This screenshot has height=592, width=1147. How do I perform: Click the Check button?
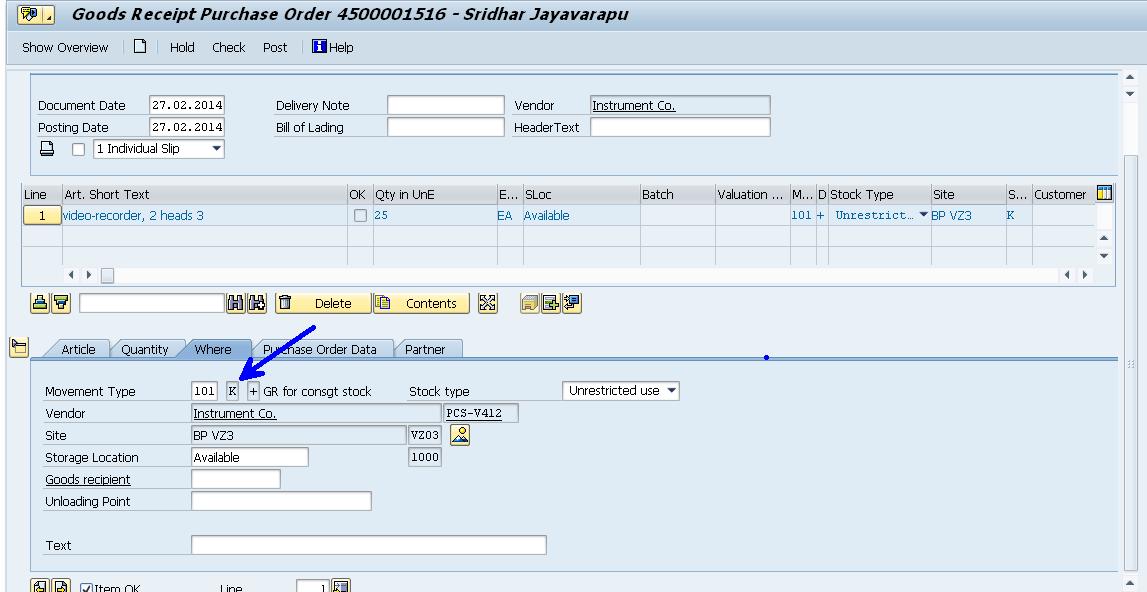click(x=229, y=47)
